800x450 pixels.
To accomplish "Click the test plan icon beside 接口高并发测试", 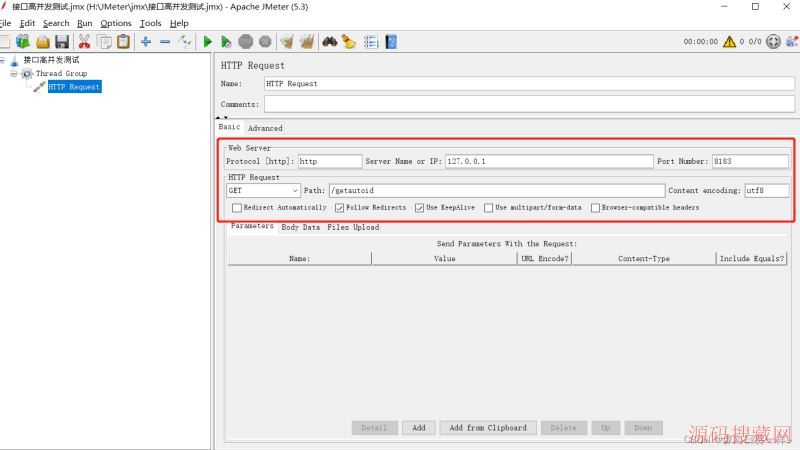I will click(14, 60).
